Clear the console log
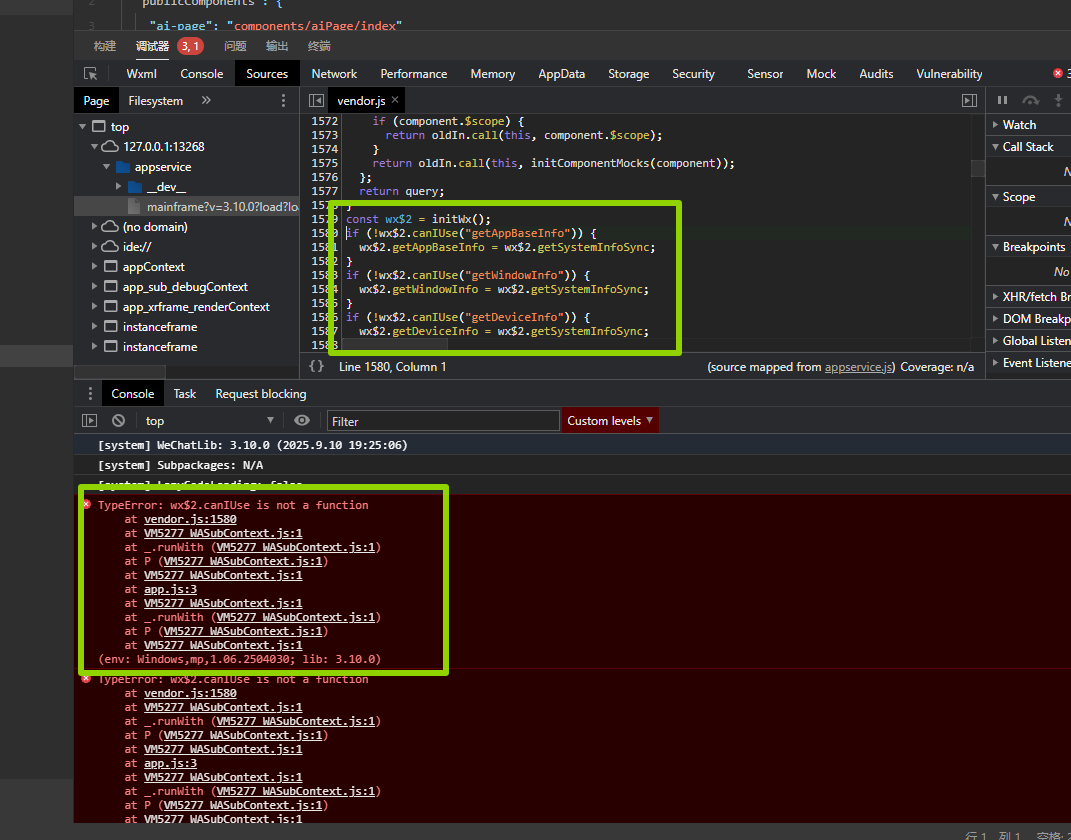The width and height of the screenshot is (1071, 840). tap(119, 421)
